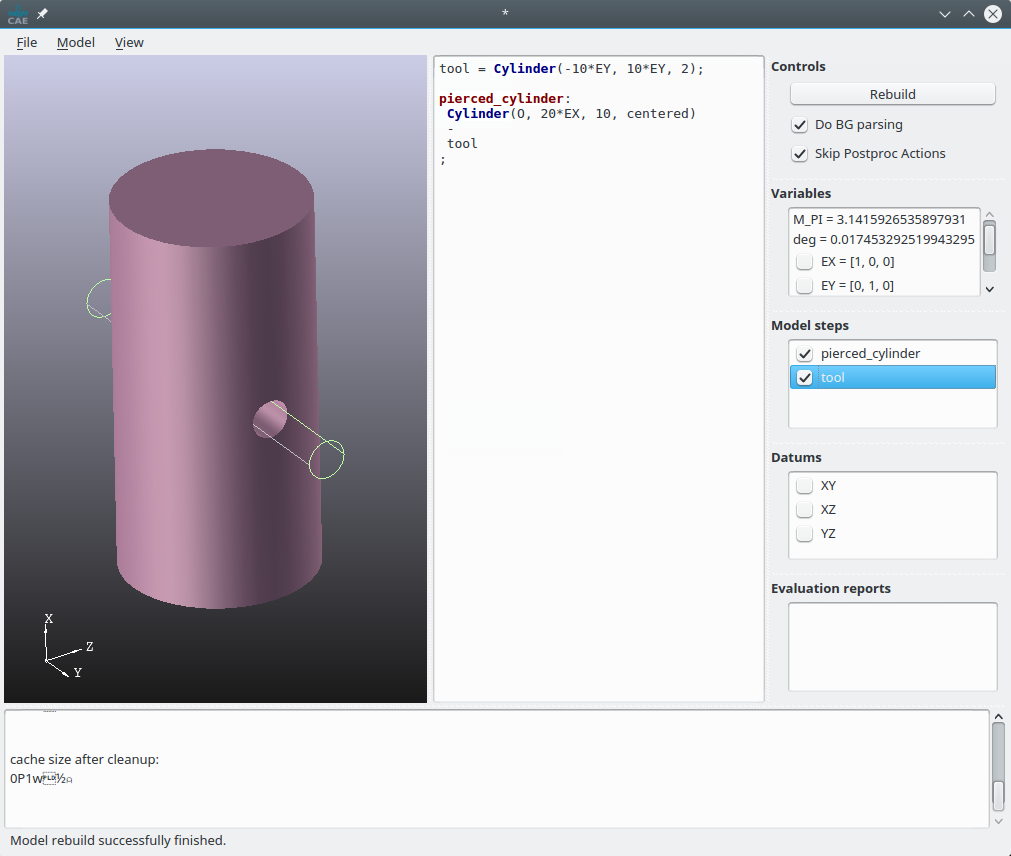
Task: Click the CAE application icon in title bar
Action: tap(17, 14)
